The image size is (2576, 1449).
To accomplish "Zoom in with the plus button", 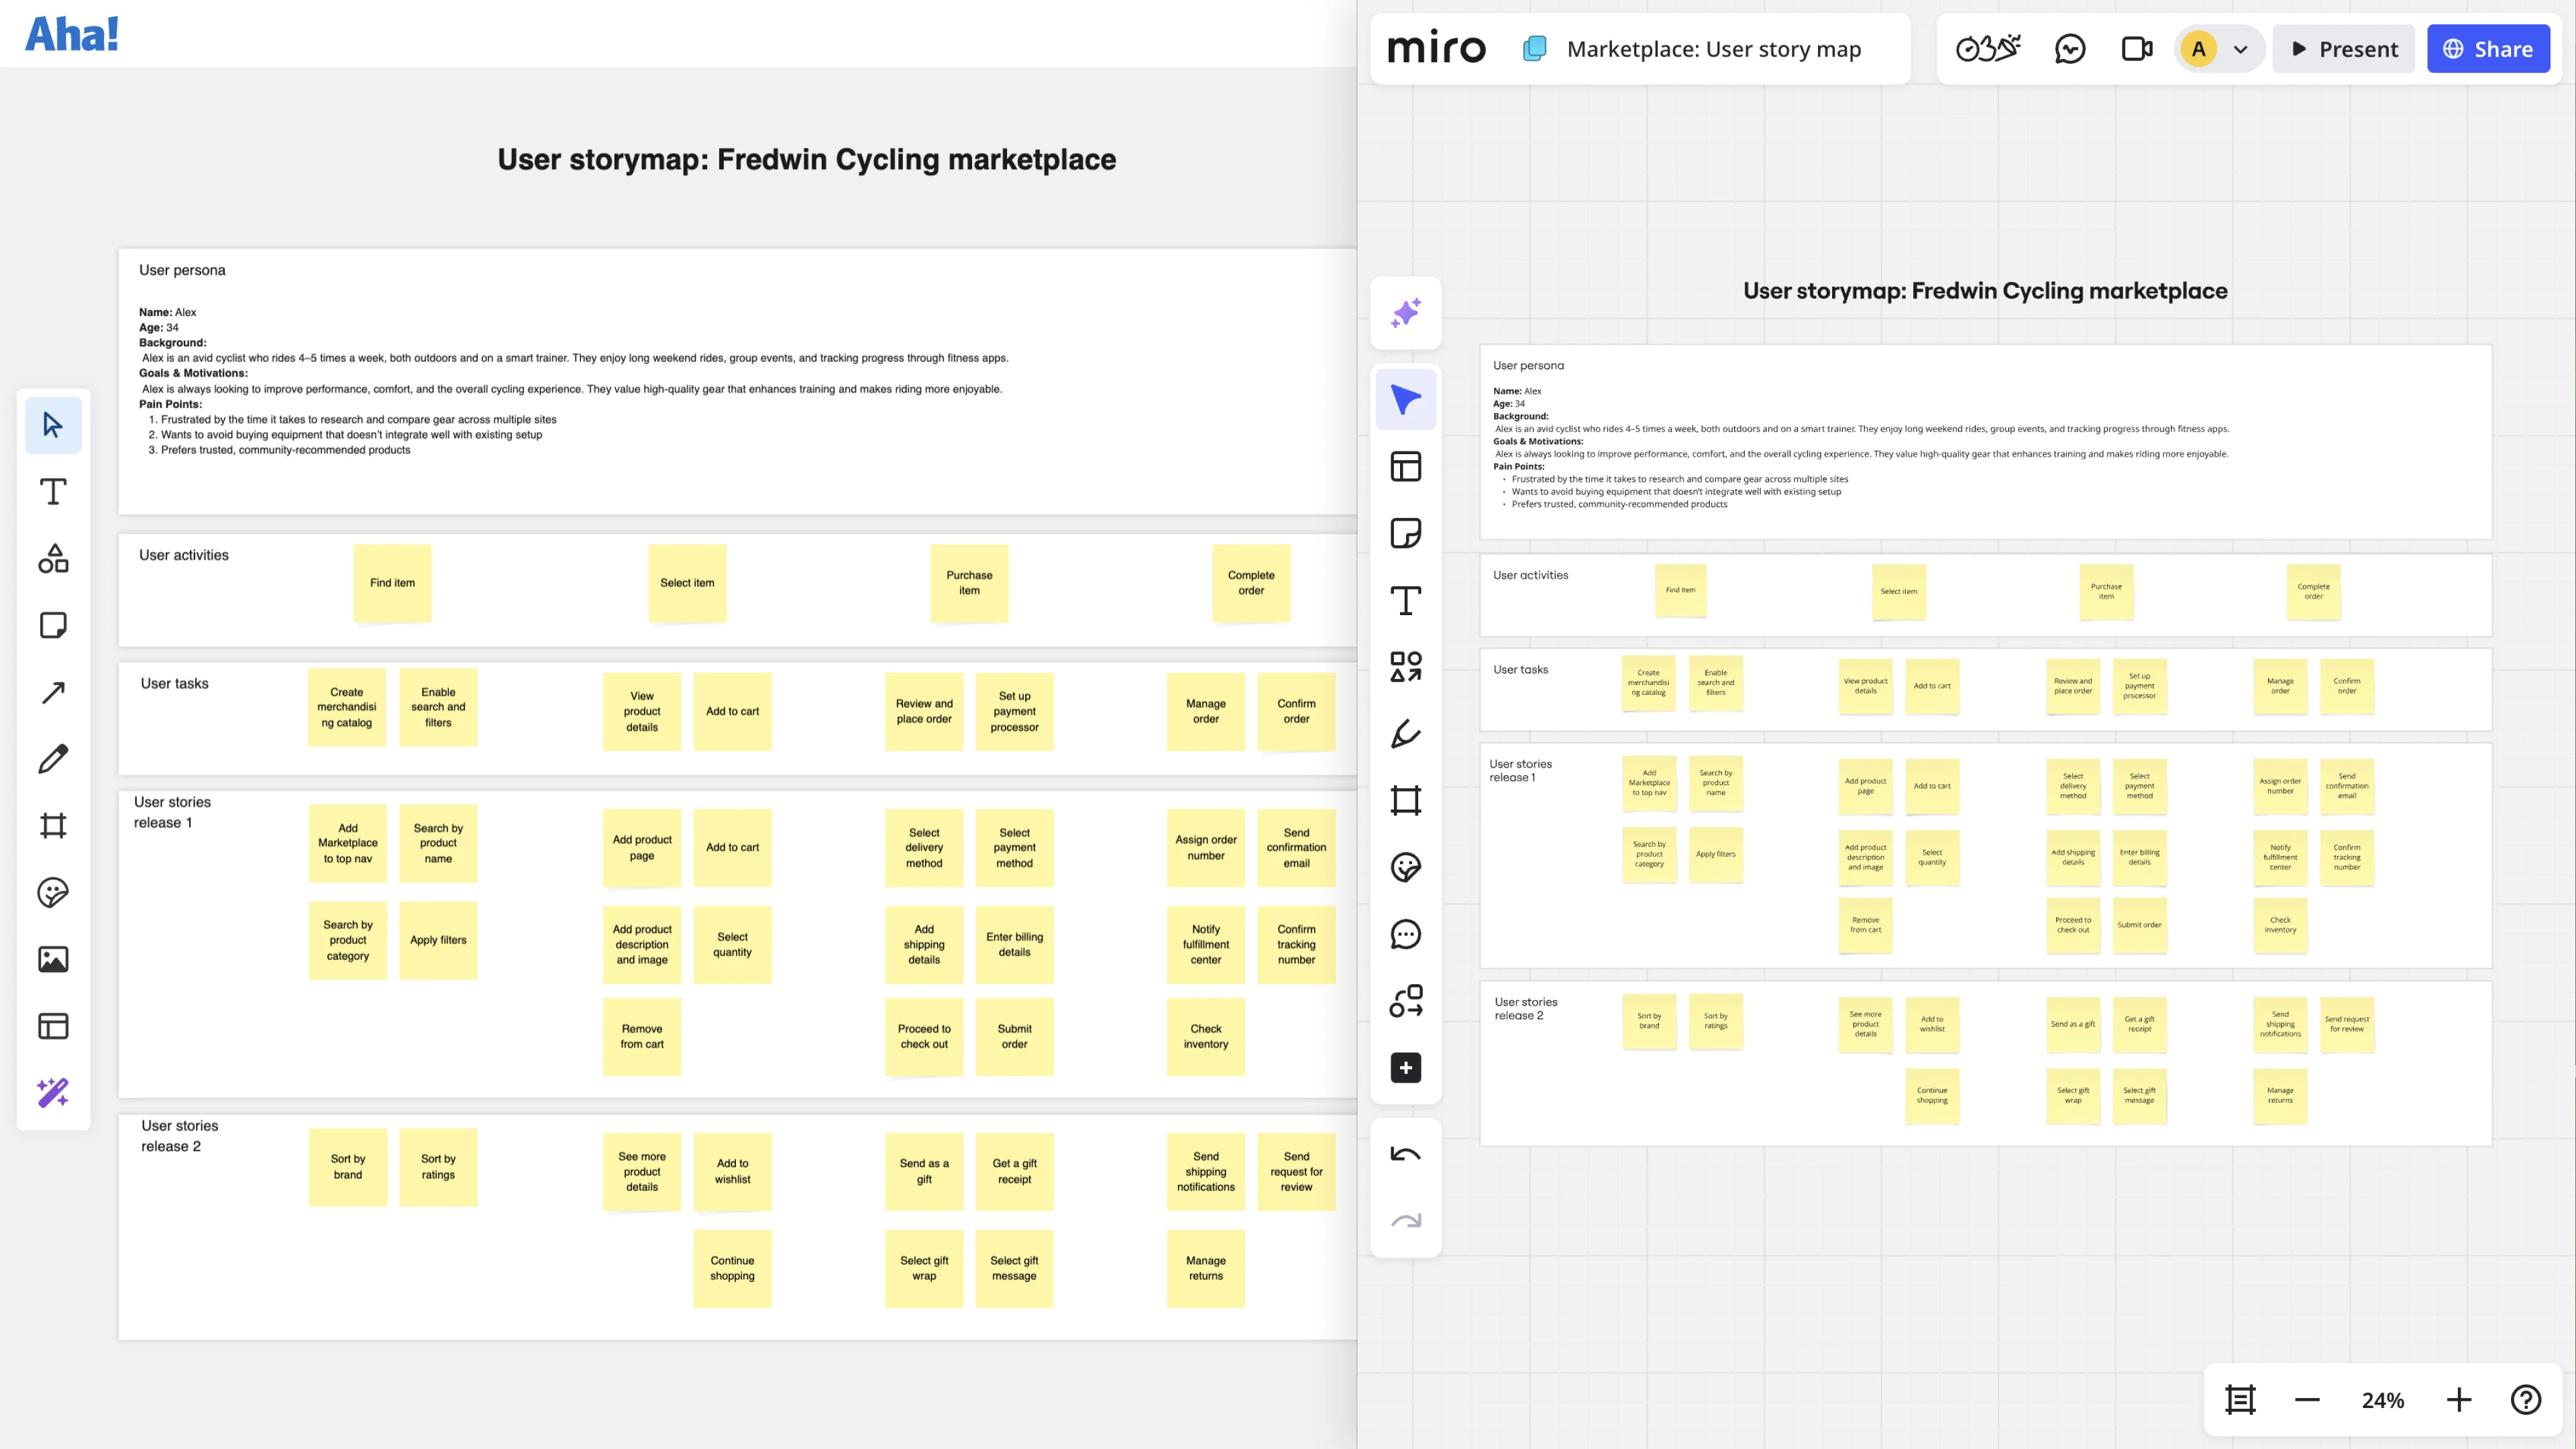I will click(x=2459, y=1400).
